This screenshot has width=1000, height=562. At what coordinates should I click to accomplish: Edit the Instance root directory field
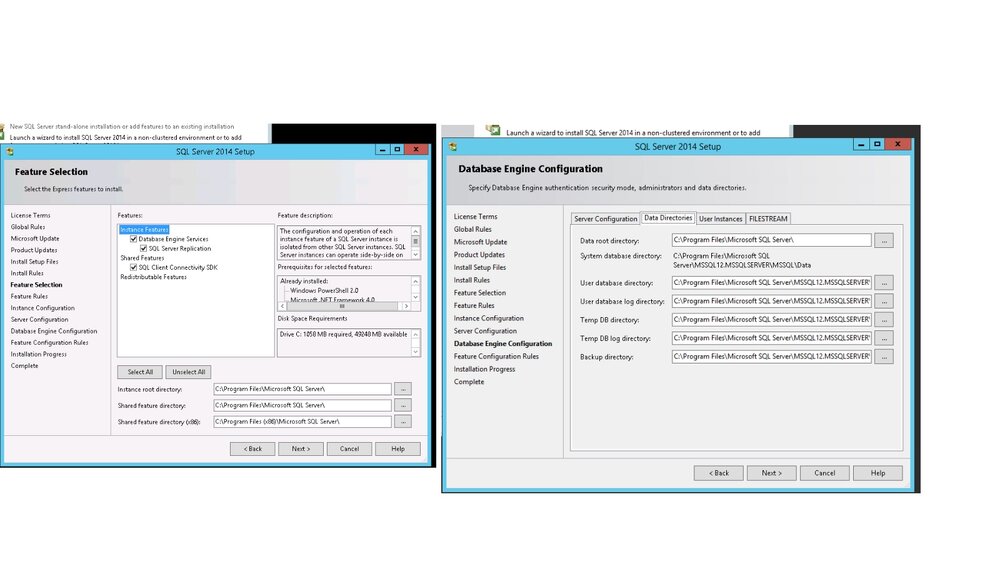tap(302, 388)
